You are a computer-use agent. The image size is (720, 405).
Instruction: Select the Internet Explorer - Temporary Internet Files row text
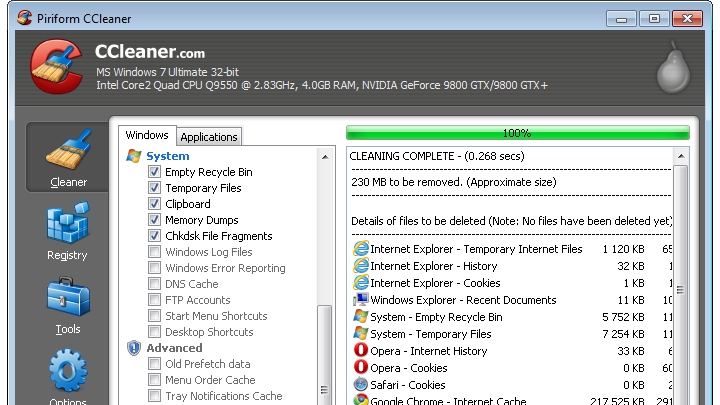pyautogui.click(x=476, y=249)
